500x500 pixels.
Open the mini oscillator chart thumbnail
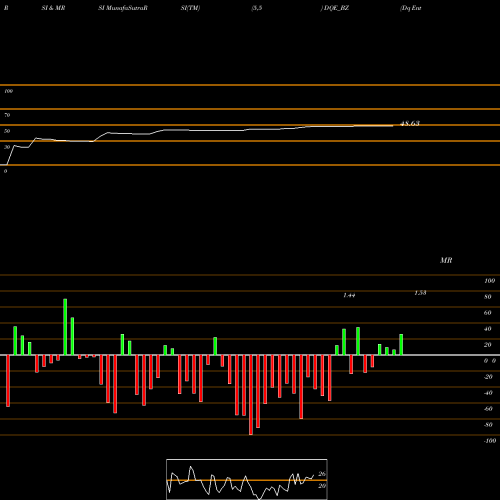pyautogui.click(x=247, y=479)
